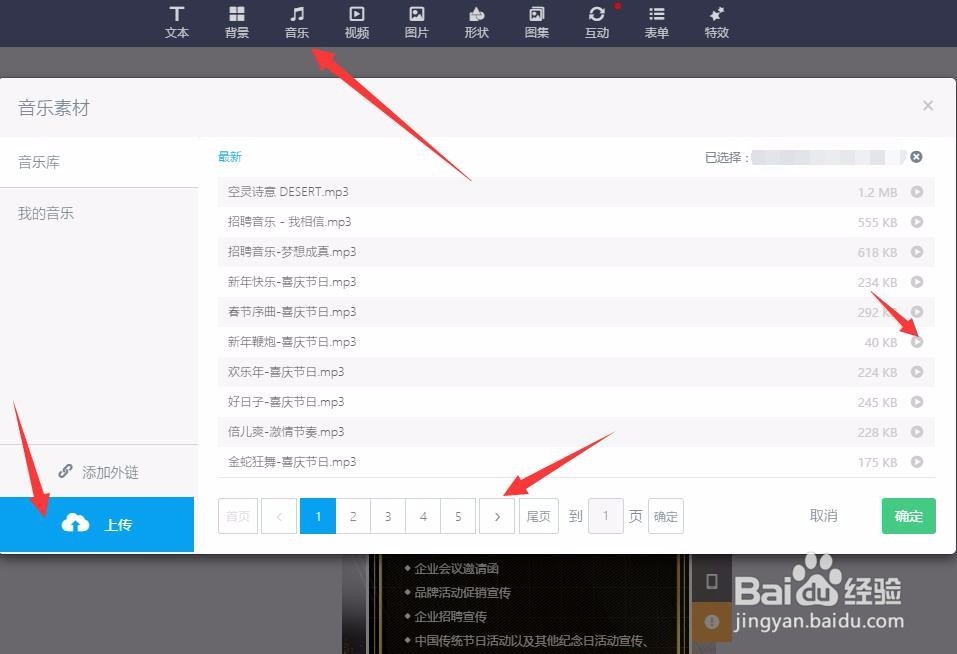The width and height of the screenshot is (957, 654).
Task: Open the 文本 text tool
Action: pyautogui.click(x=176, y=22)
